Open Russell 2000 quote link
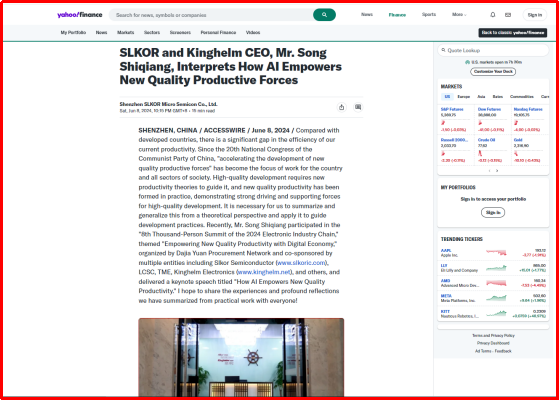The image size is (560, 401). click(454, 140)
